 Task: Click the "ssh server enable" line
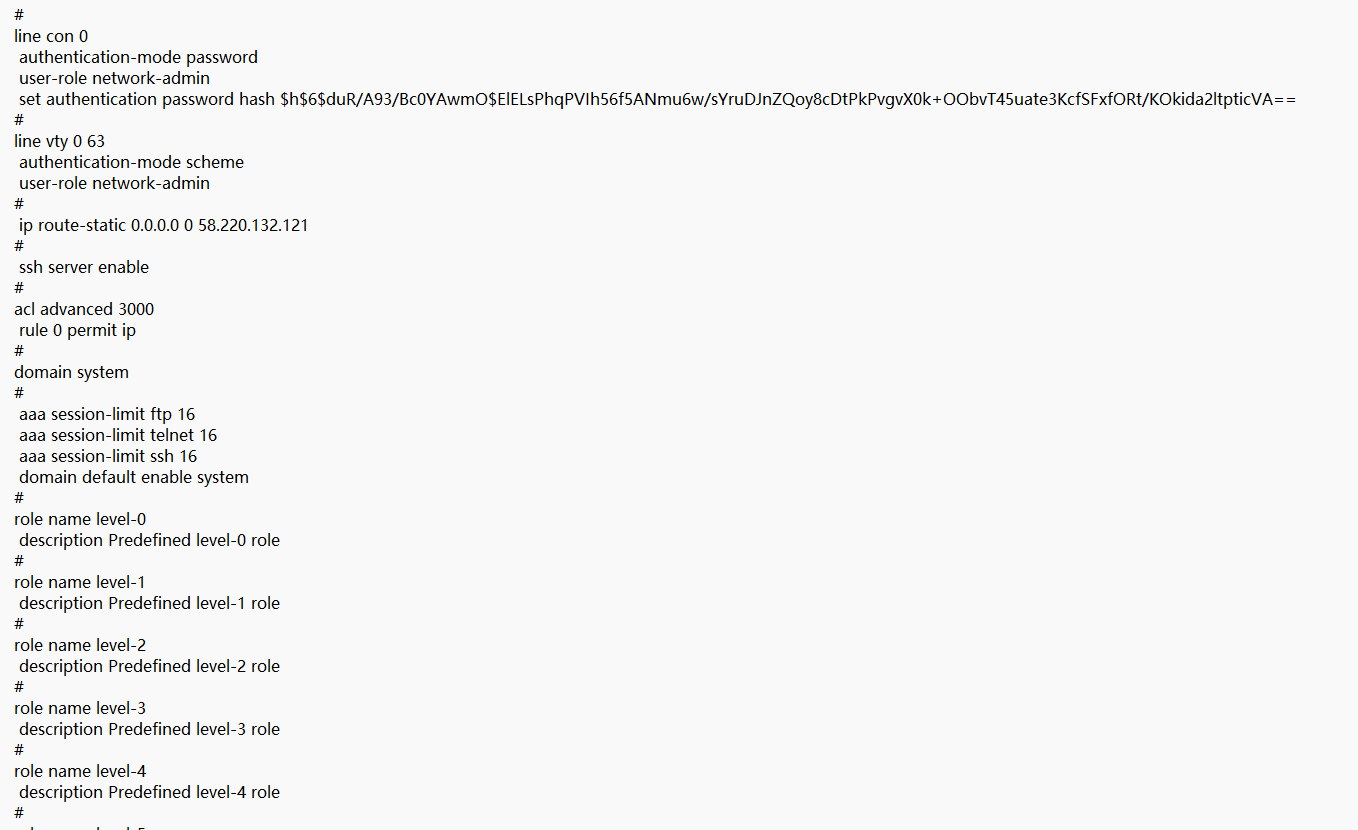click(84, 267)
